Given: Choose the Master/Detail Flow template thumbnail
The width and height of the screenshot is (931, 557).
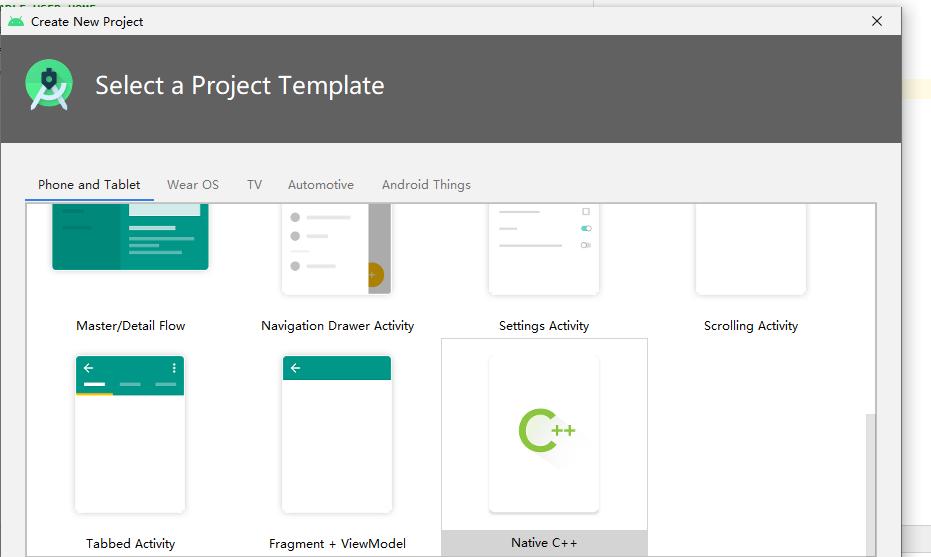Looking at the screenshot, I should 130,237.
